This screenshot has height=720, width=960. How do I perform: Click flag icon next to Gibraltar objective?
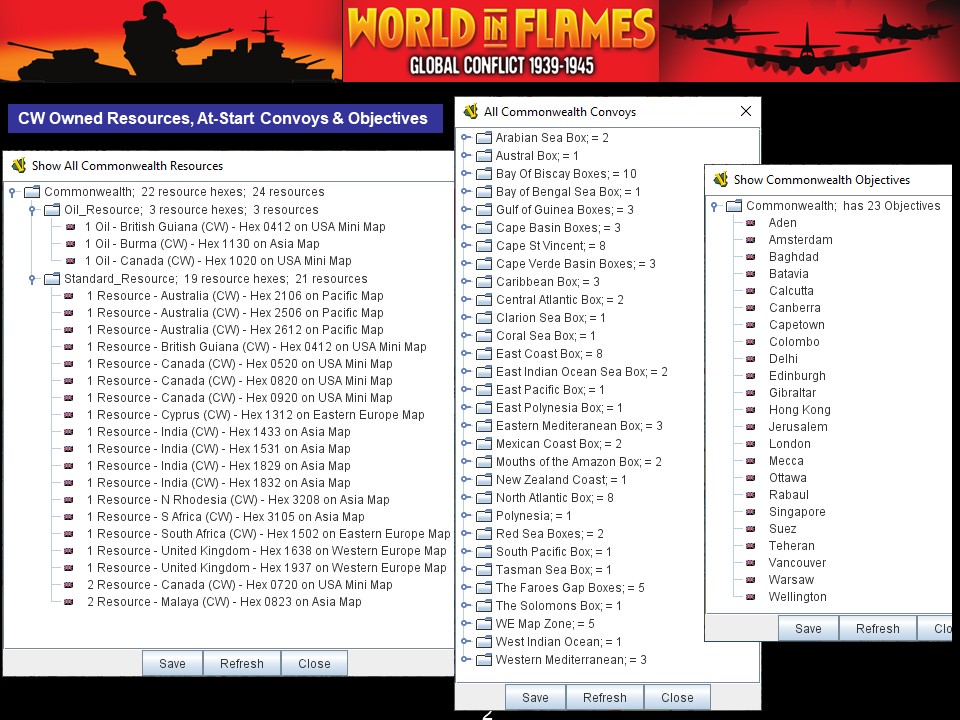751,393
